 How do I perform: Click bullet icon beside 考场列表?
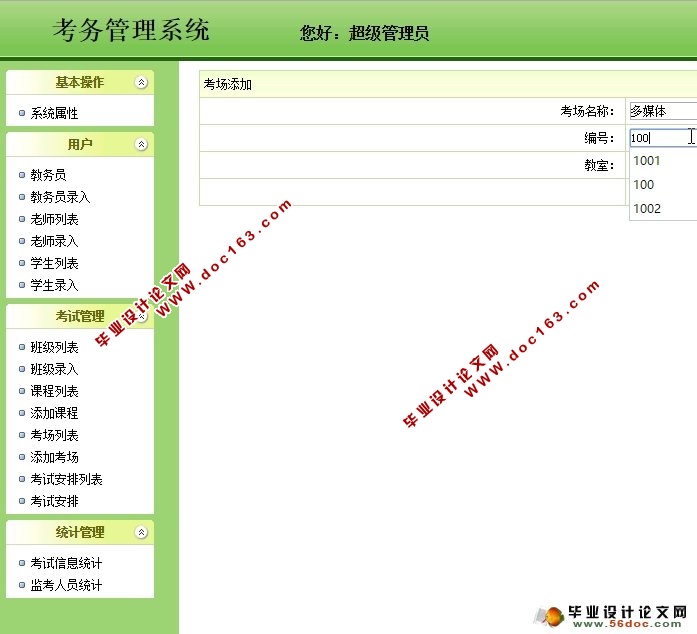21,435
